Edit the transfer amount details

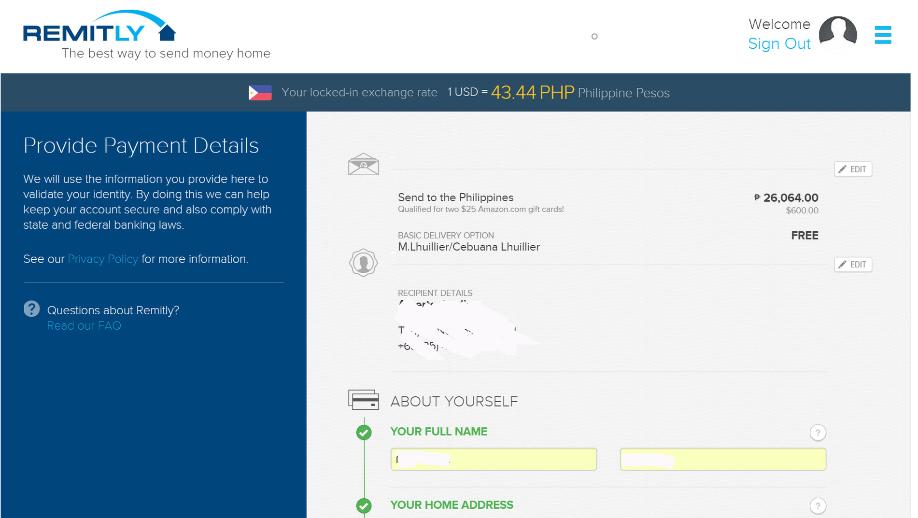853,169
